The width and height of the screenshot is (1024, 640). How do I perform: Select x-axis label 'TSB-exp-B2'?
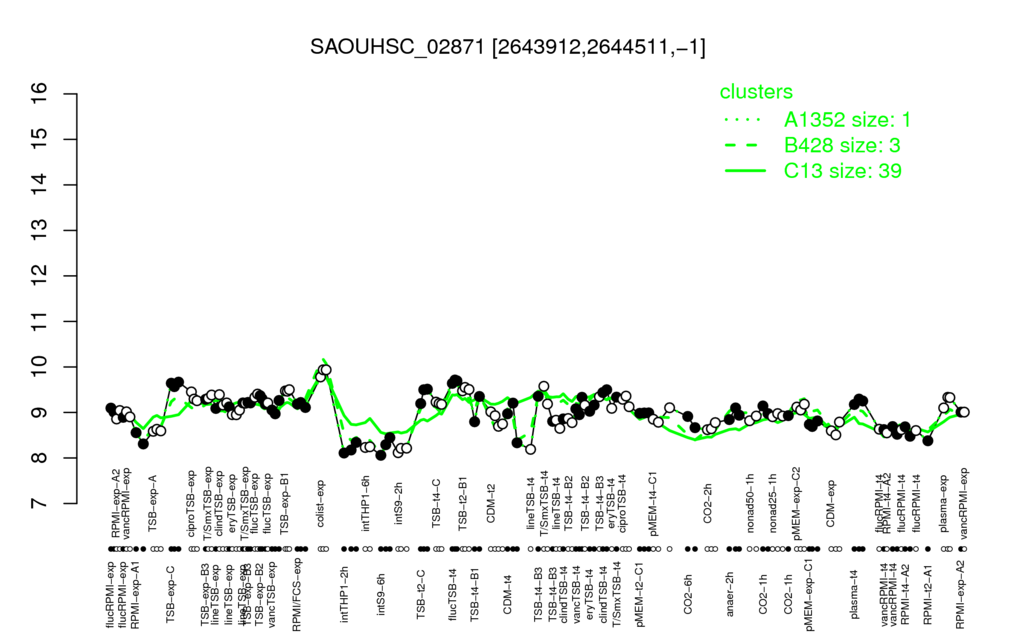(259, 592)
